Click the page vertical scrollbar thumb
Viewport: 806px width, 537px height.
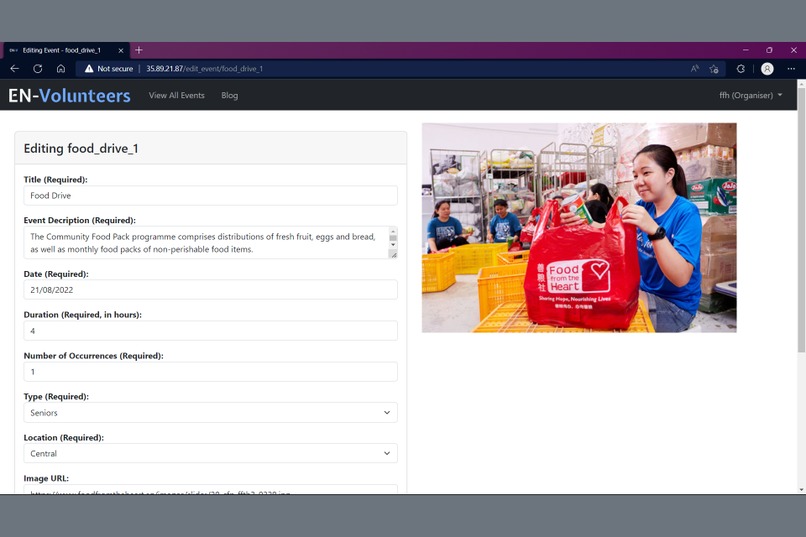(801, 218)
